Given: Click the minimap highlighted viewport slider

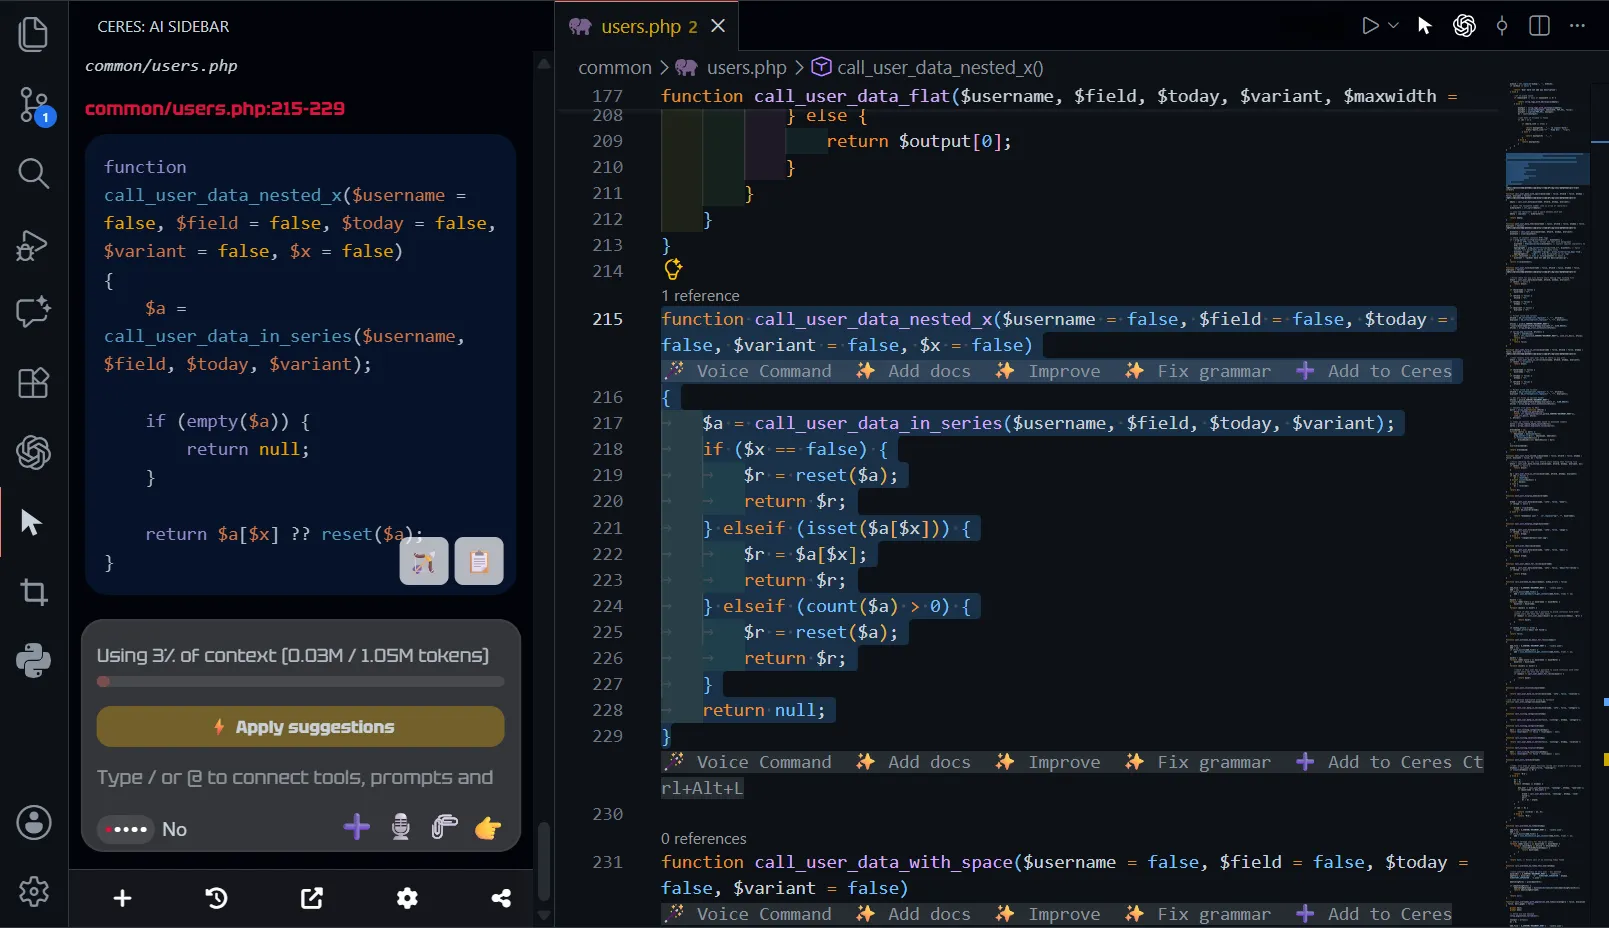Looking at the screenshot, I should pyautogui.click(x=1547, y=170).
